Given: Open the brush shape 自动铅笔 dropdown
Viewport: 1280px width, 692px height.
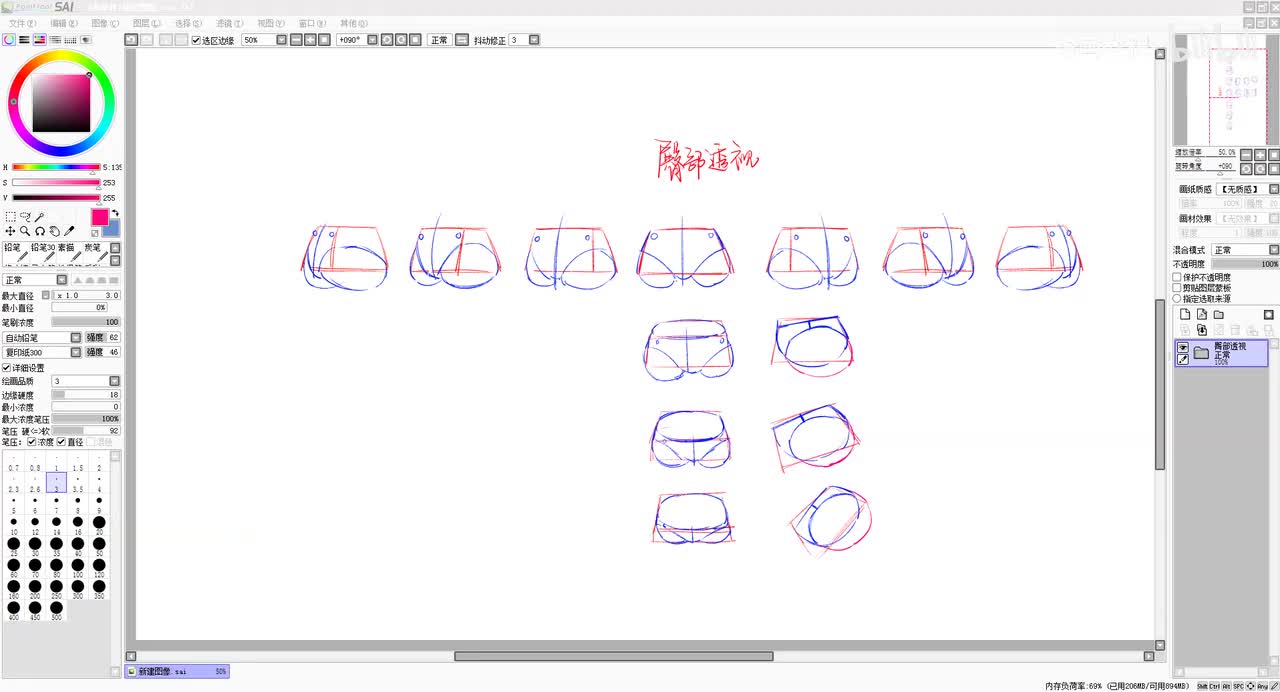Looking at the screenshot, I should coord(75,338).
